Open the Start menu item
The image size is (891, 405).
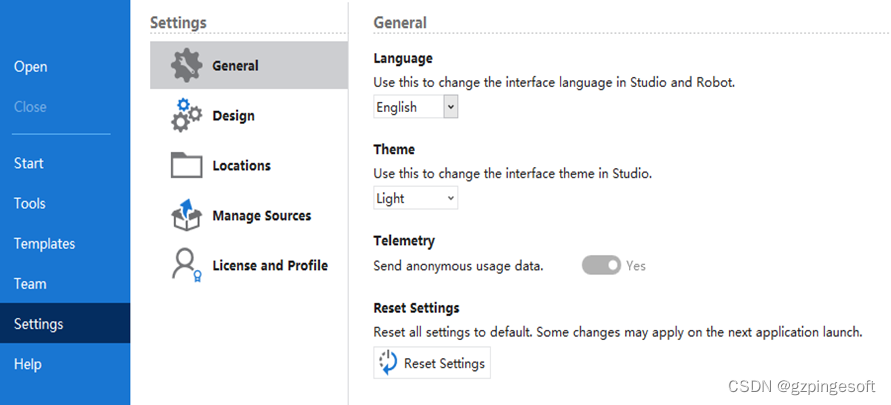point(29,163)
